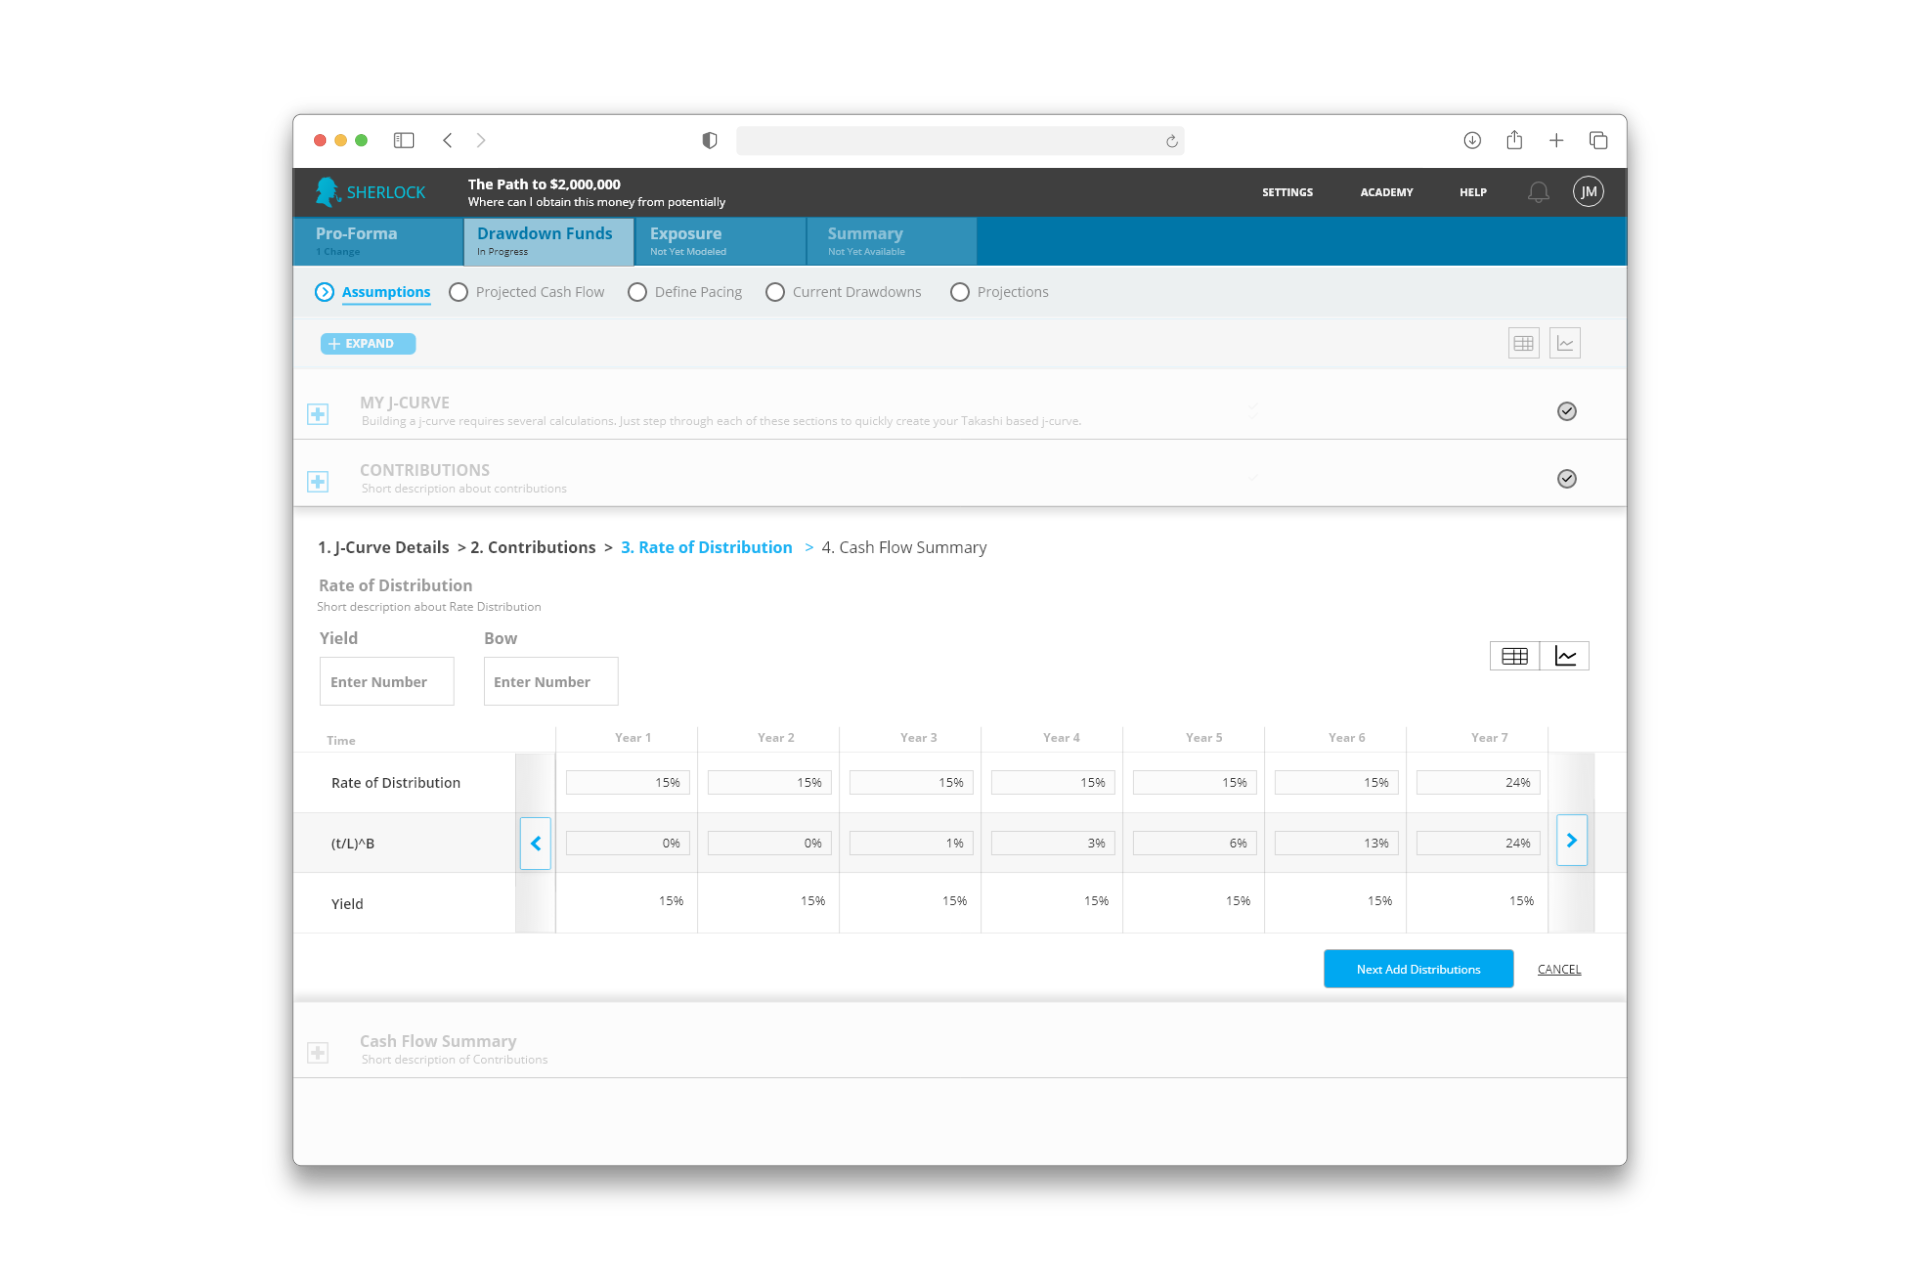Reload the page with refresh icon
Viewport: 1920px width, 1280px height.
tap(1171, 141)
